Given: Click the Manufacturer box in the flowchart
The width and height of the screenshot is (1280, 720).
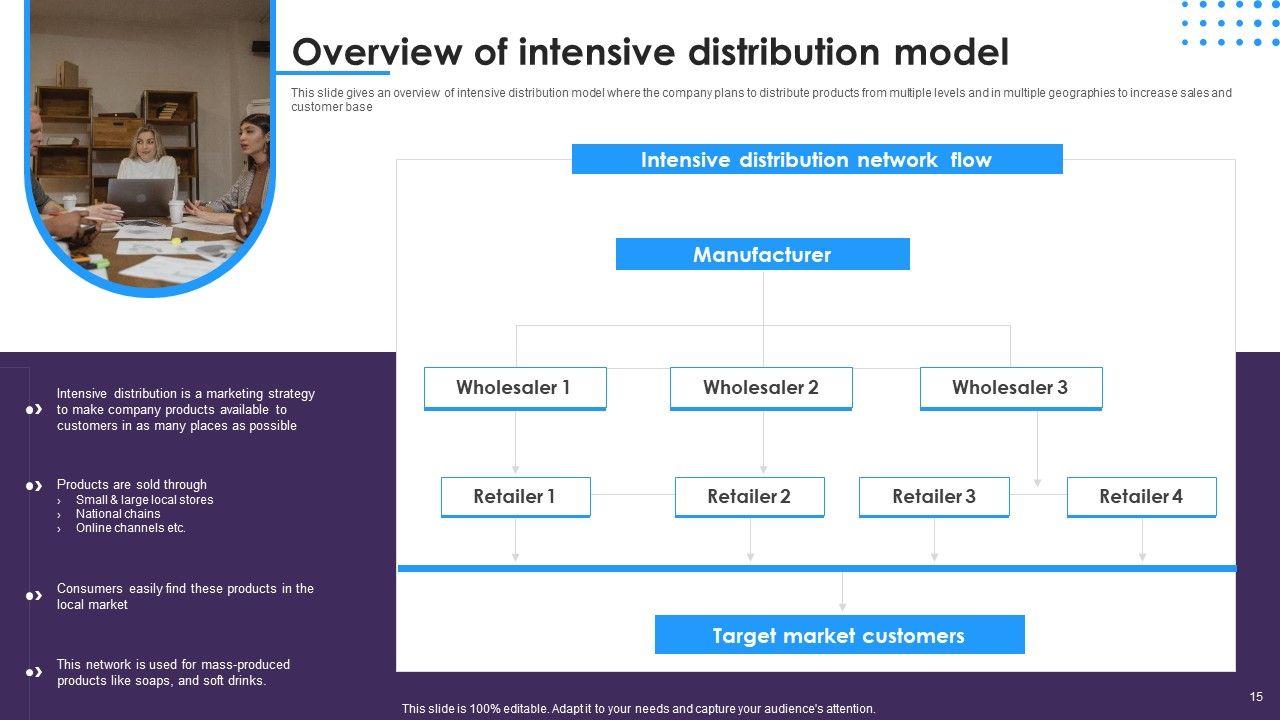Looking at the screenshot, I should point(762,254).
